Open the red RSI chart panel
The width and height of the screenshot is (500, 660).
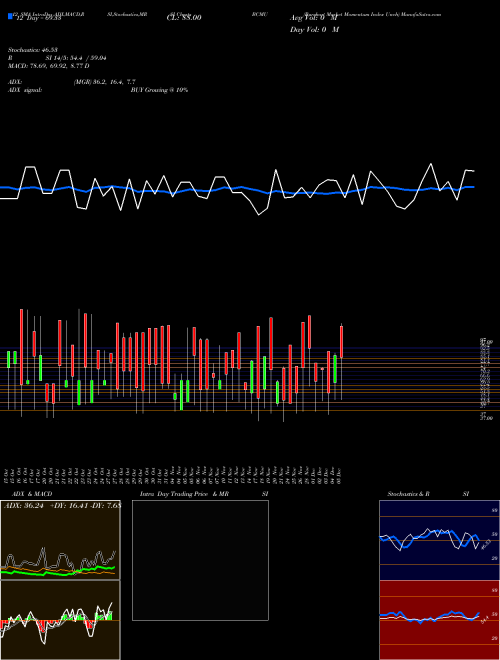(439, 620)
